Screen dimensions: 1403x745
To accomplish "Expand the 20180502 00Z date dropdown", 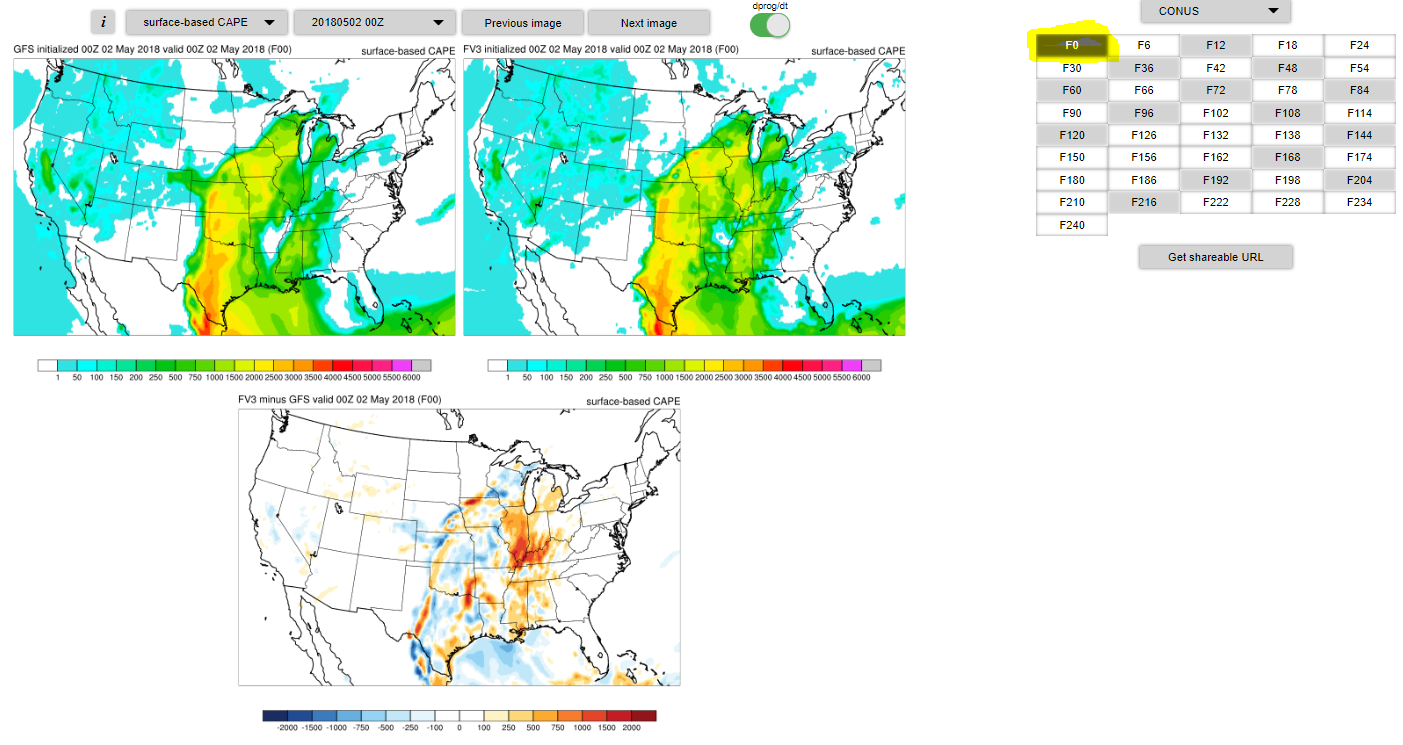I will click(x=375, y=22).
